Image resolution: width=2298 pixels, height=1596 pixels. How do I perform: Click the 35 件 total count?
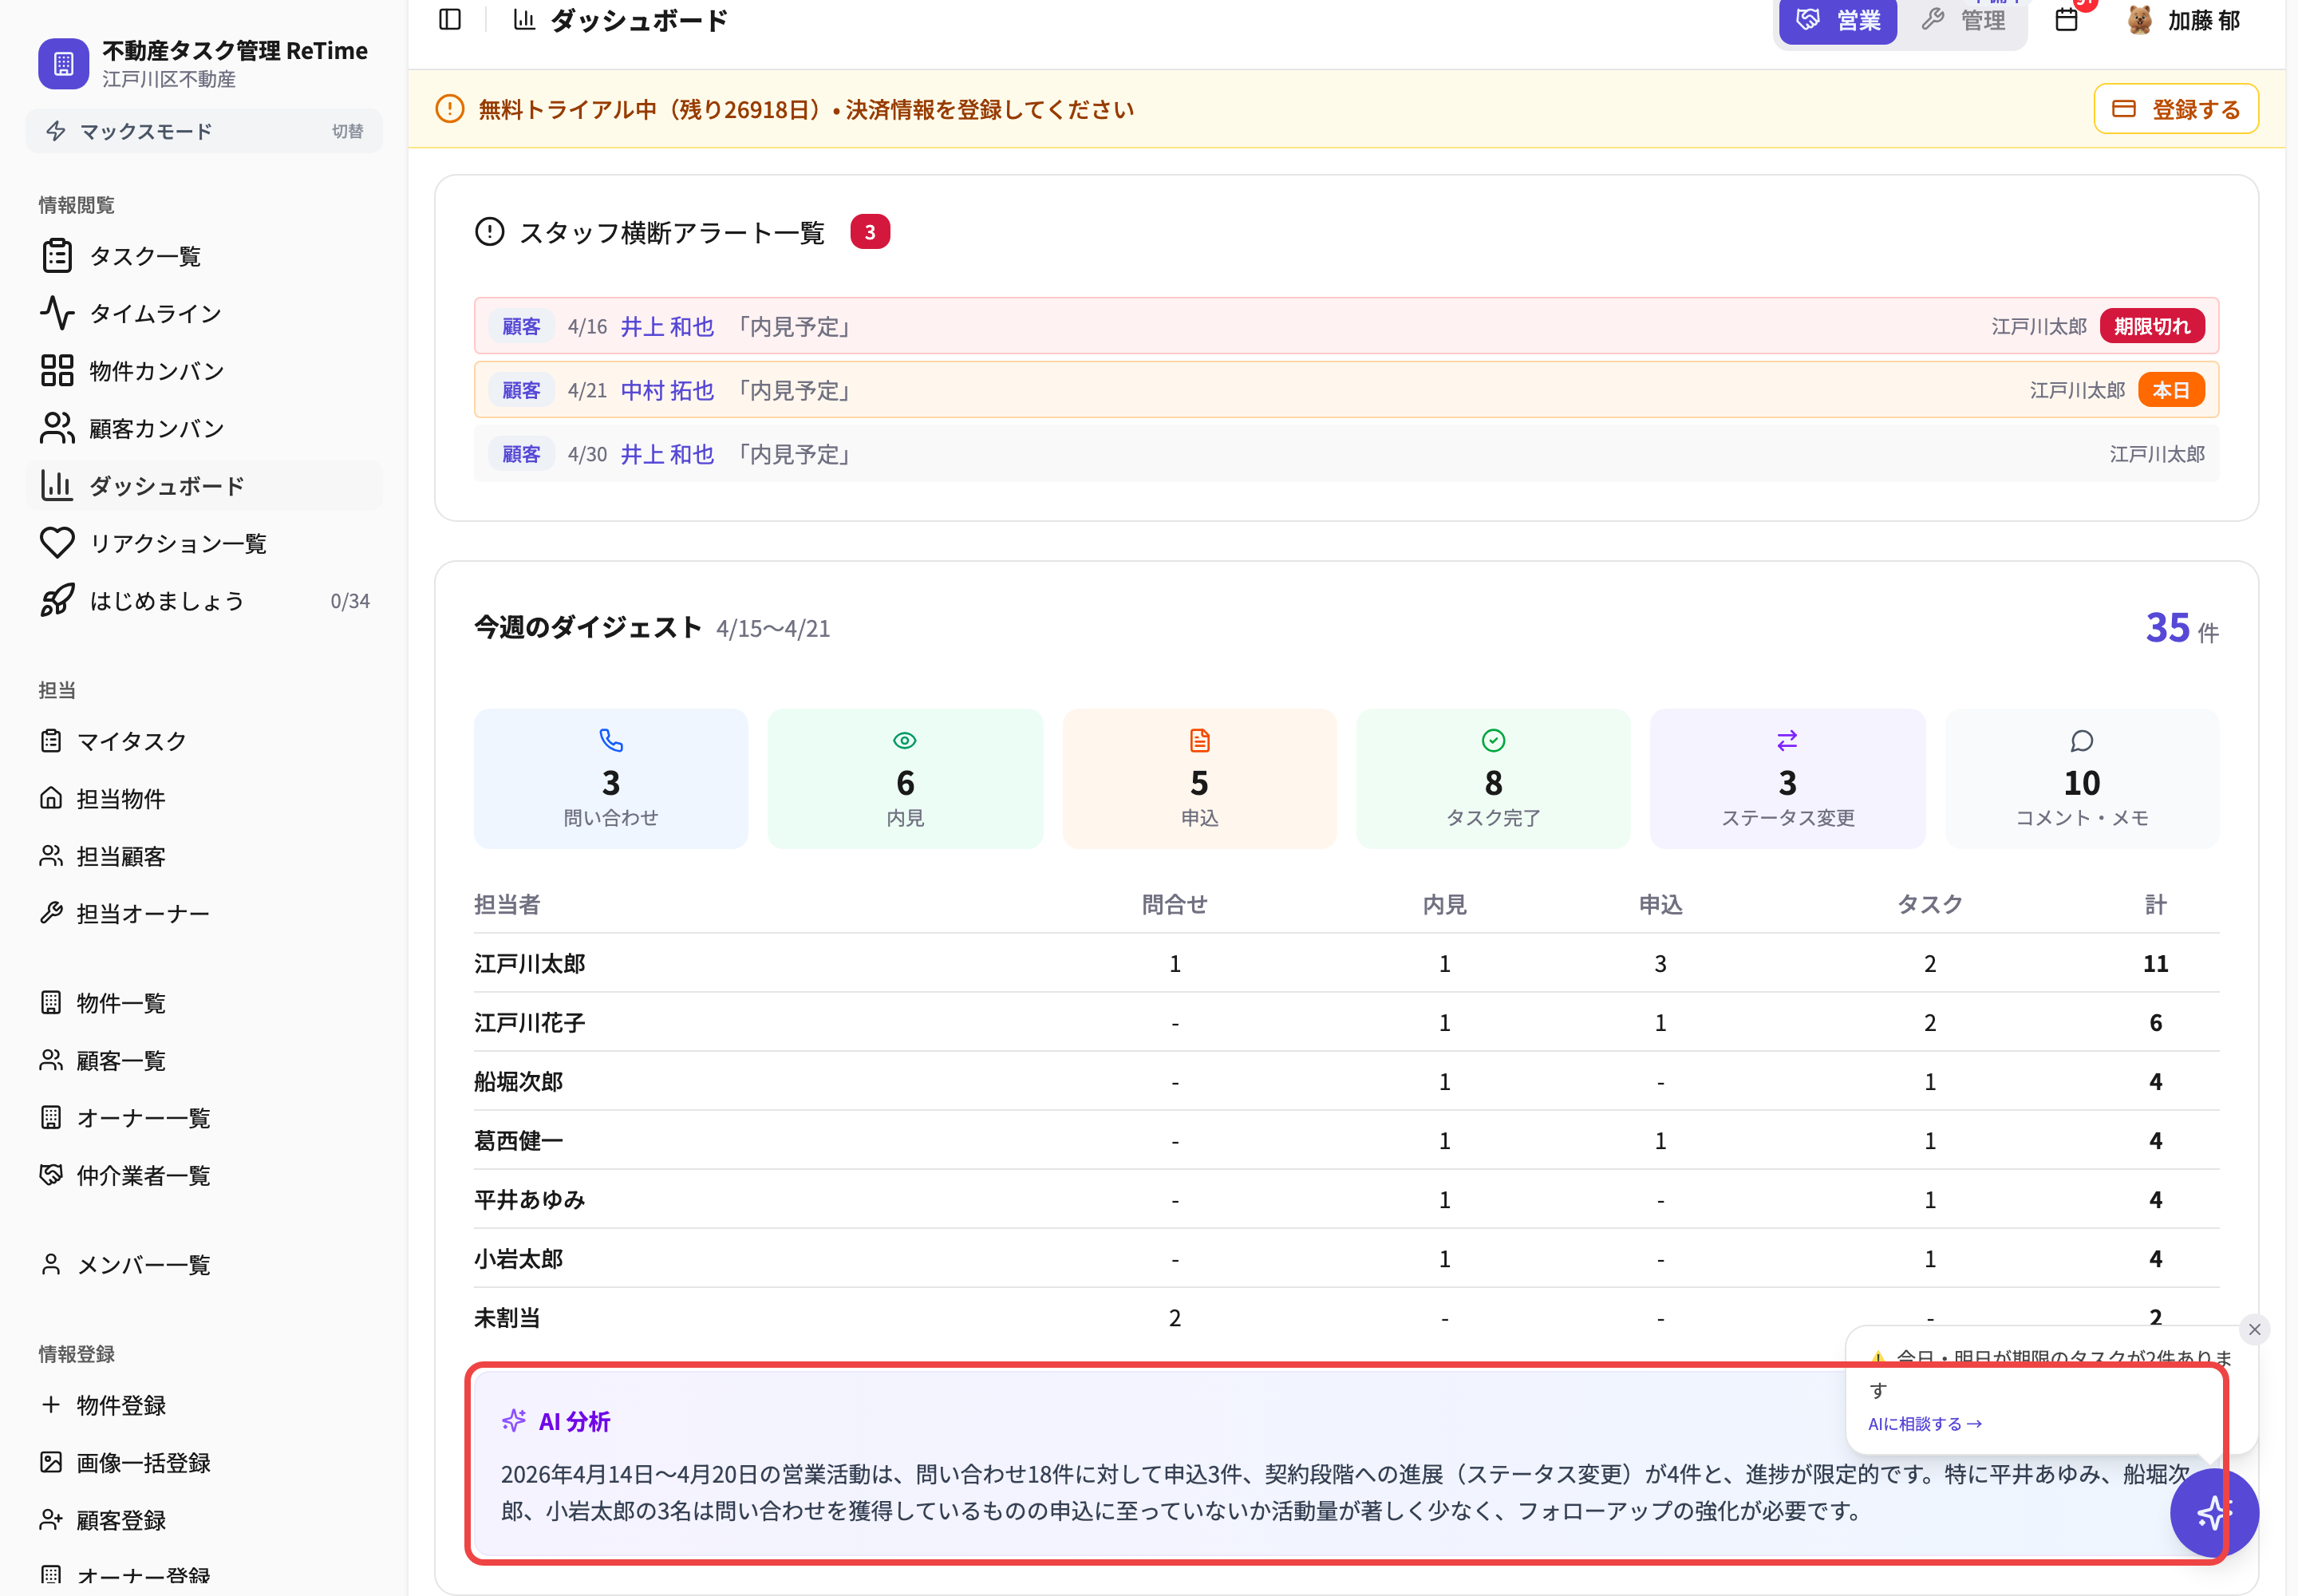[x=2182, y=628]
